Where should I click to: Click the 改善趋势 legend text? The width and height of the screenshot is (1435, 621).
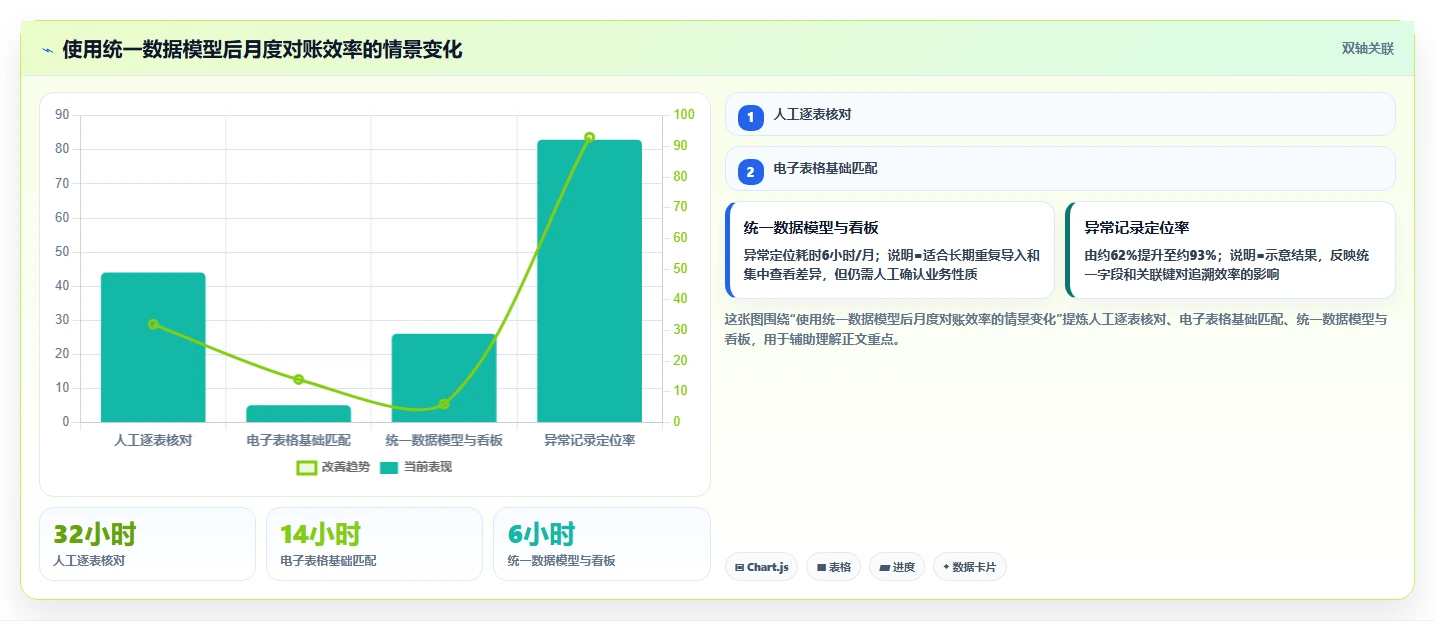point(345,467)
